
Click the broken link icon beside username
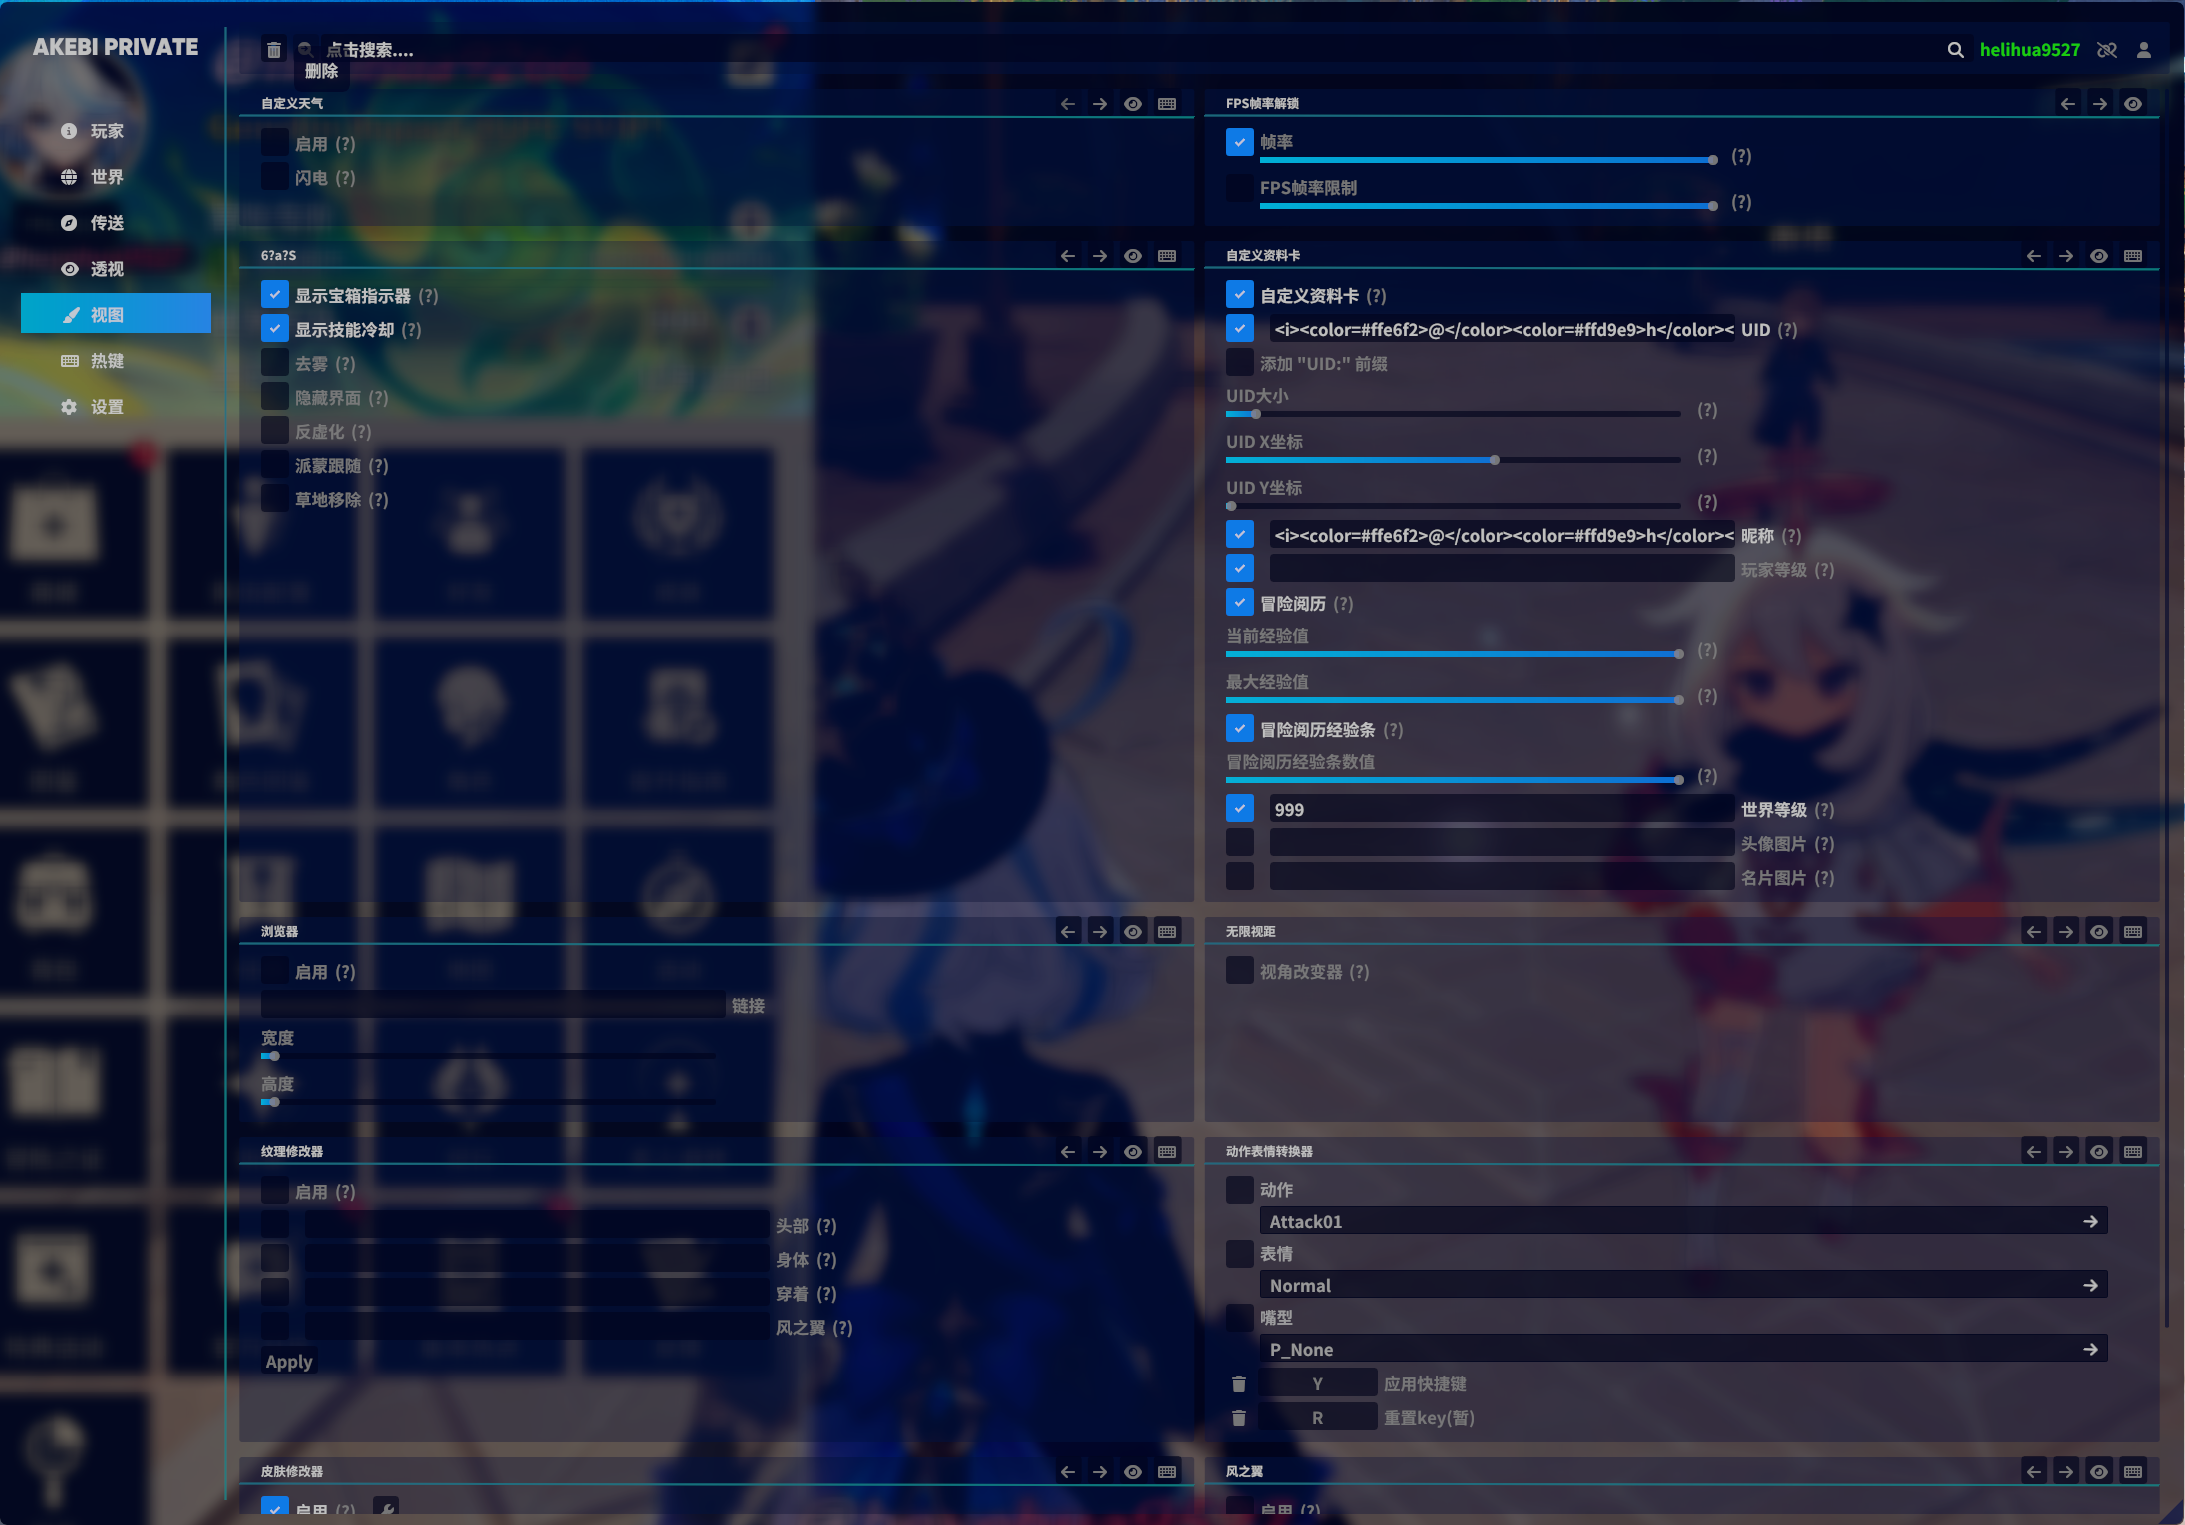click(2107, 50)
